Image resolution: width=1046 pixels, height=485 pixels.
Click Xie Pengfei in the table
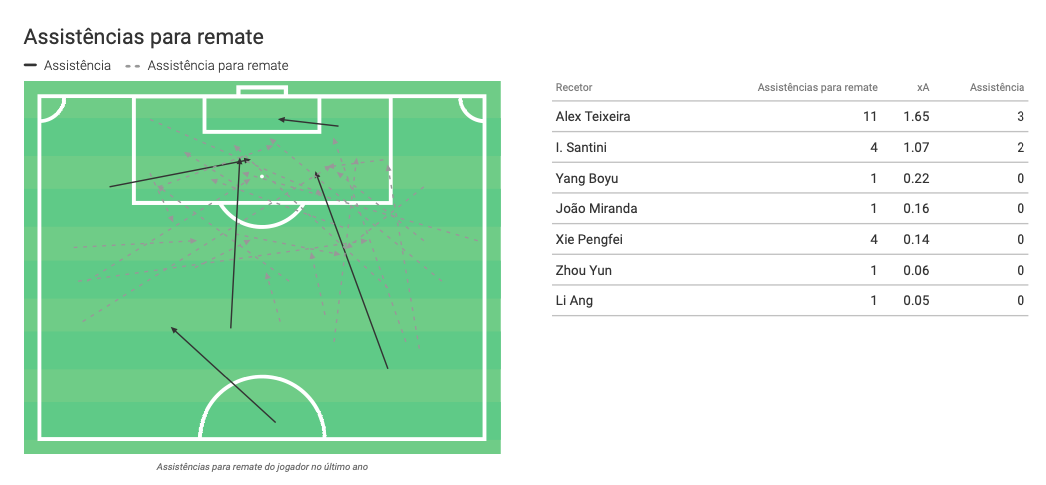coord(589,239)
